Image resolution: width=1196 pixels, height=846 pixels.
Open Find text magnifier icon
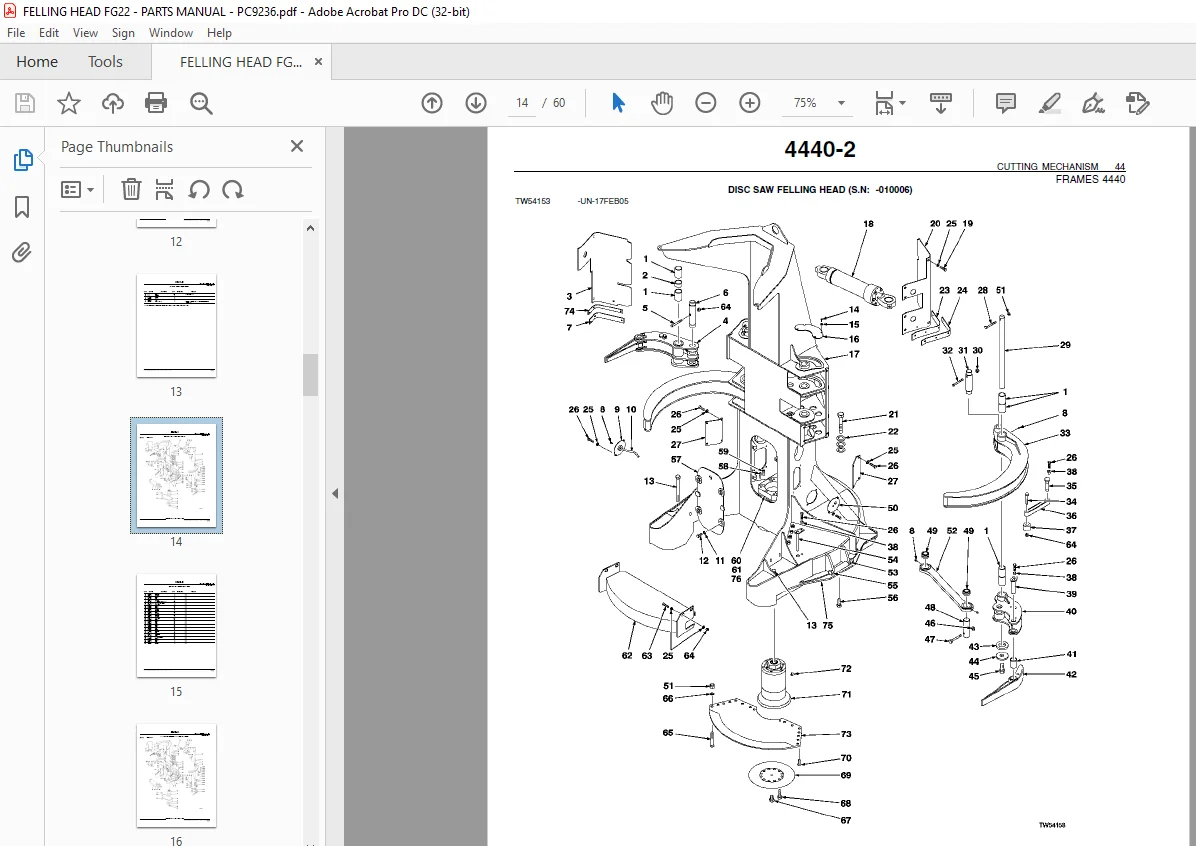[201, 103]
